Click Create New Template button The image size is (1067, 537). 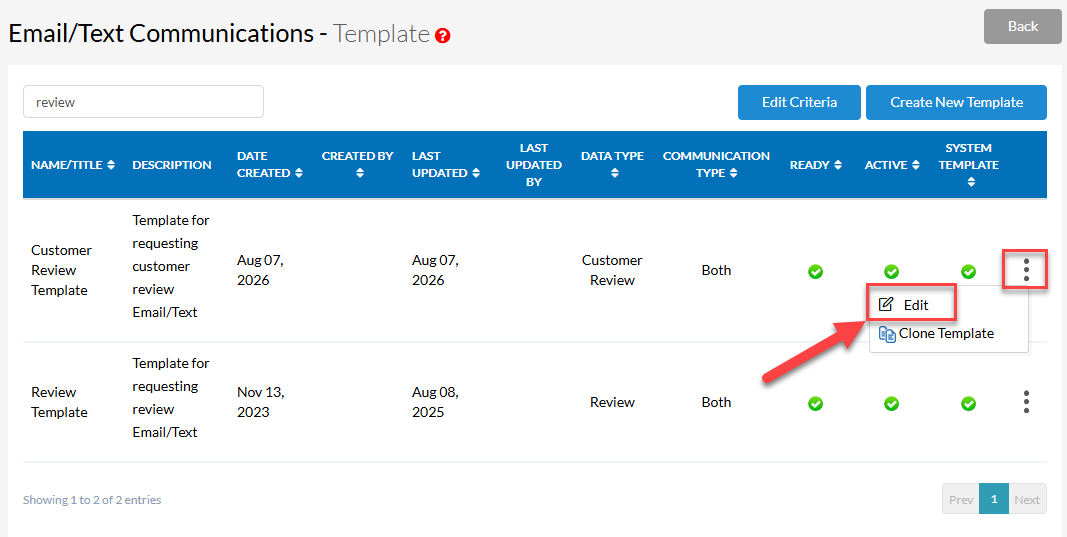[956, 102]
